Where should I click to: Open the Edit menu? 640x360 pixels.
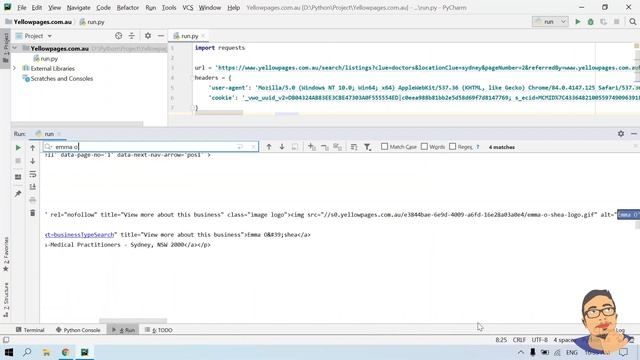[37, 7]
